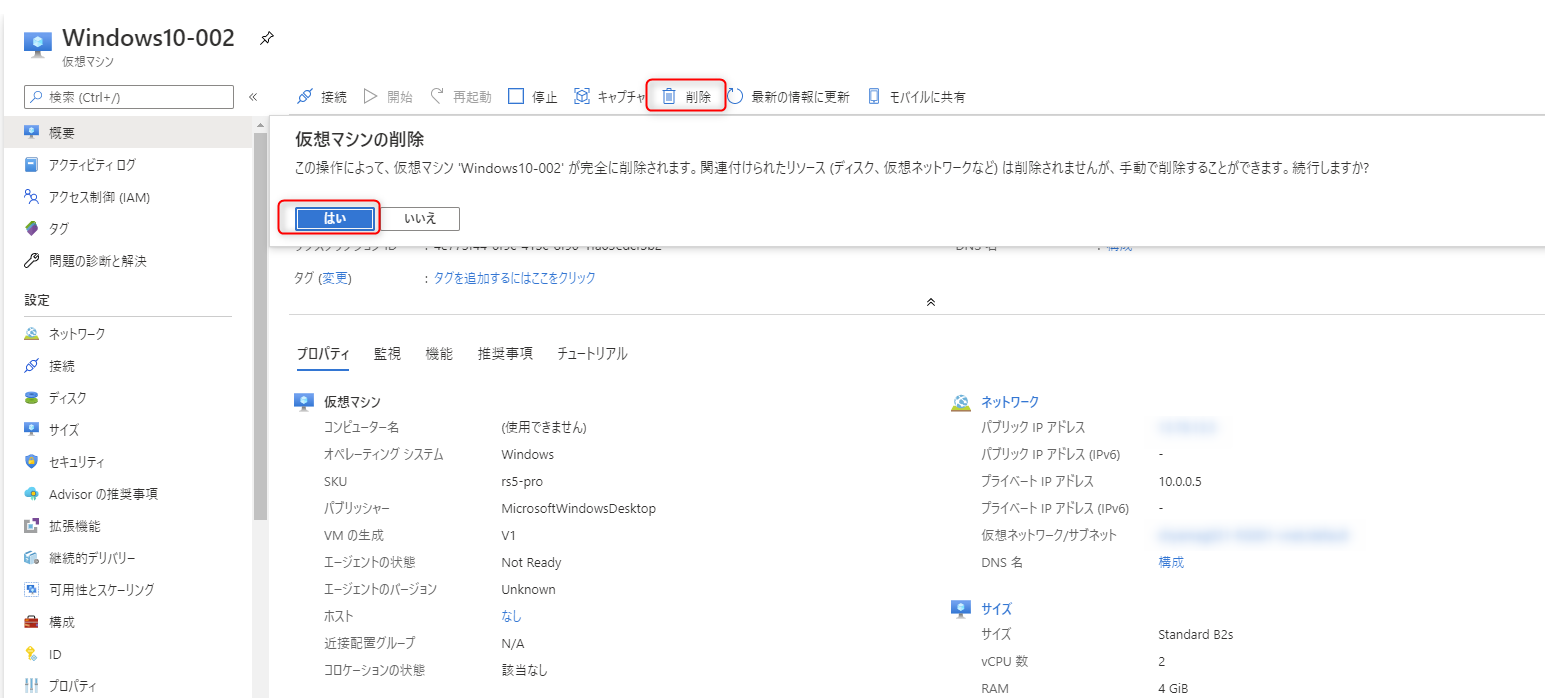1546x698 pixels.
Task: Click the 継続的デリバリー icon in sidebar
Action: 31,558
